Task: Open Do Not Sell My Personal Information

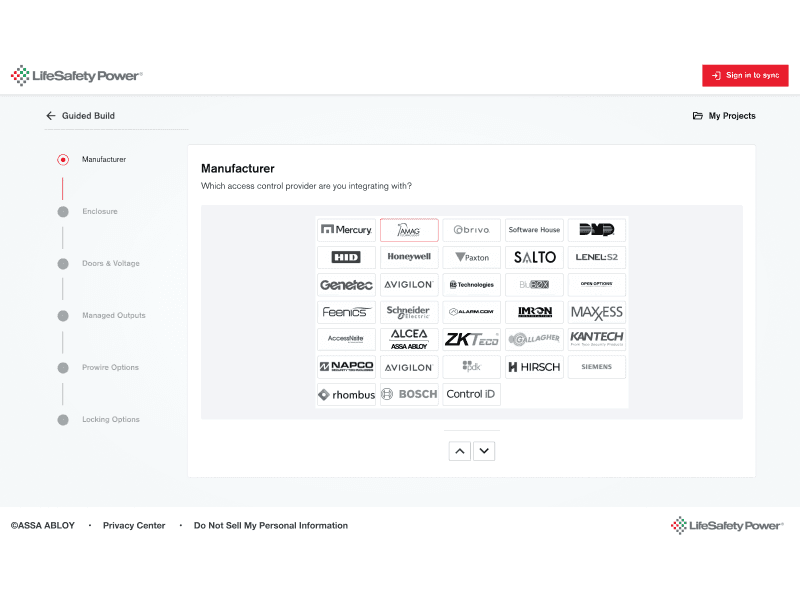Action: pos(271,526)
